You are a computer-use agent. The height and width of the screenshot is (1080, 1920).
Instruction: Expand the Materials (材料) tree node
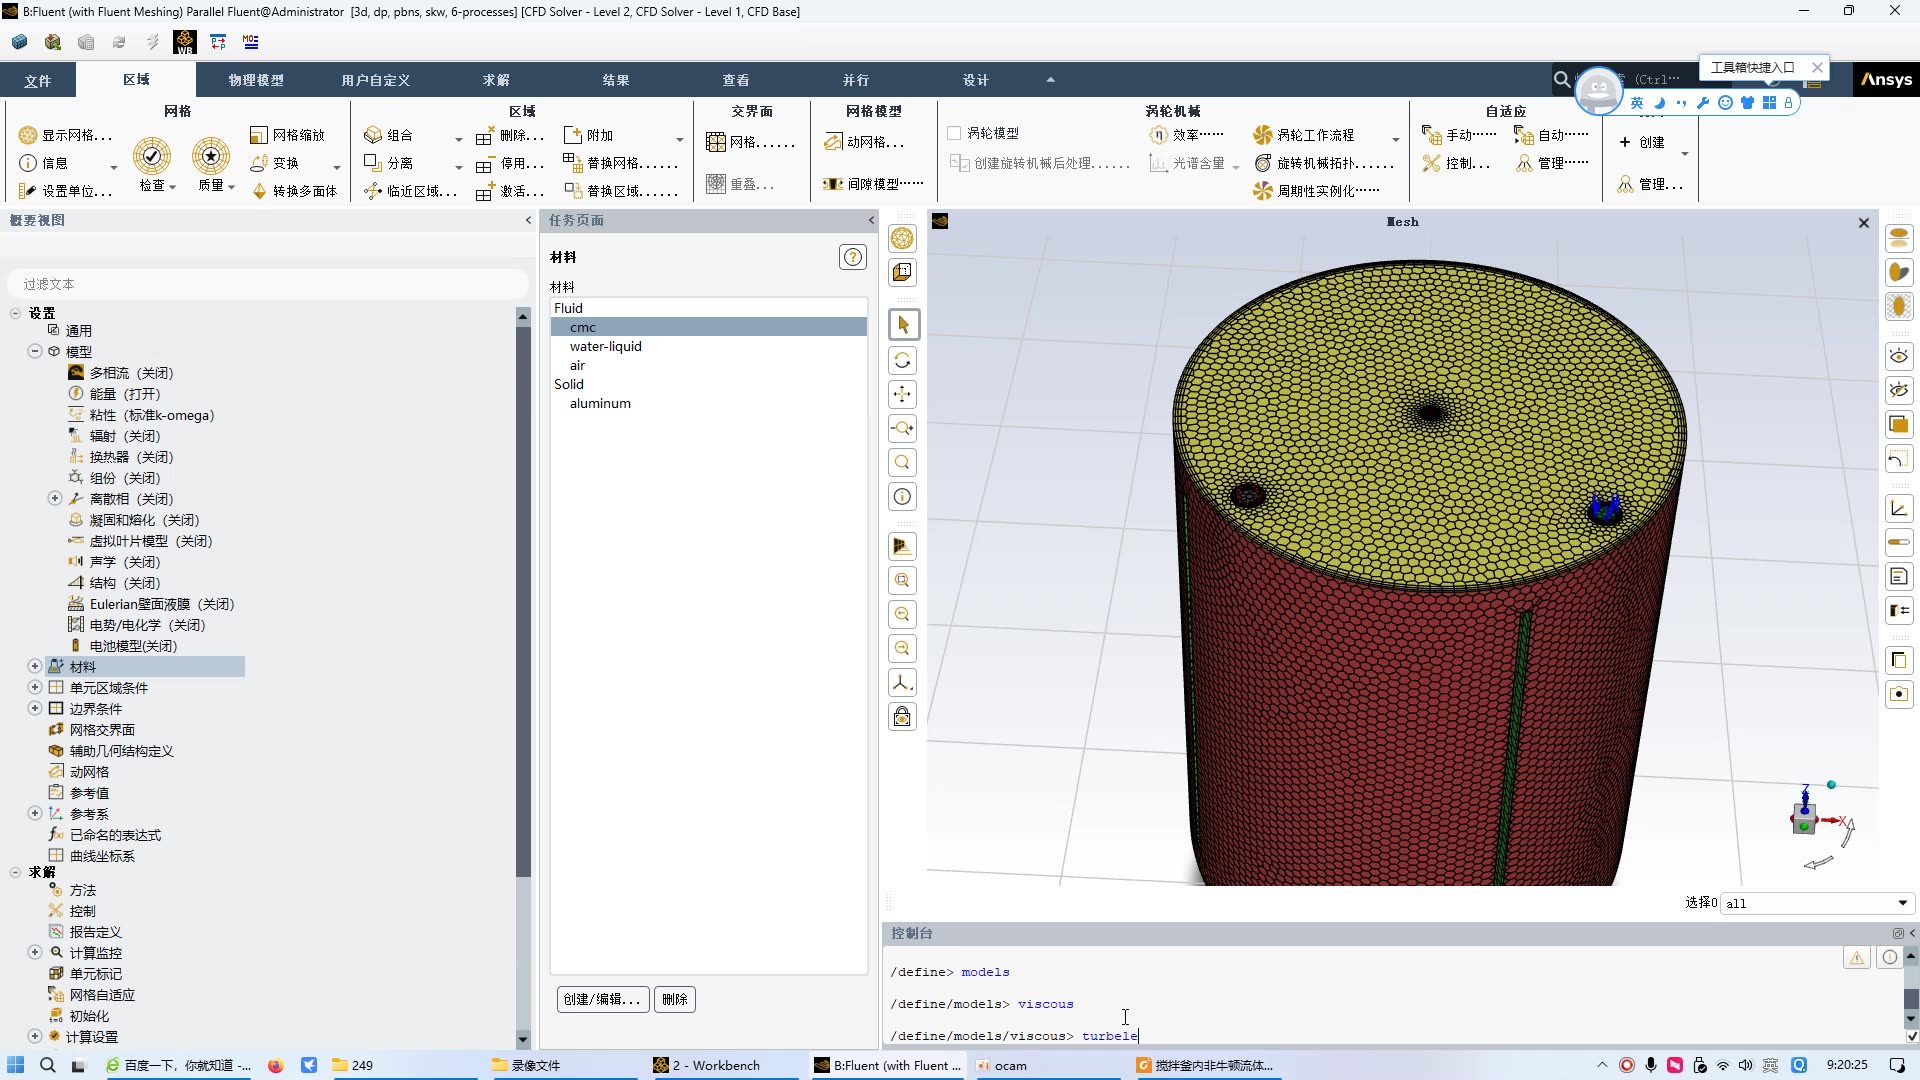point(35,666)
